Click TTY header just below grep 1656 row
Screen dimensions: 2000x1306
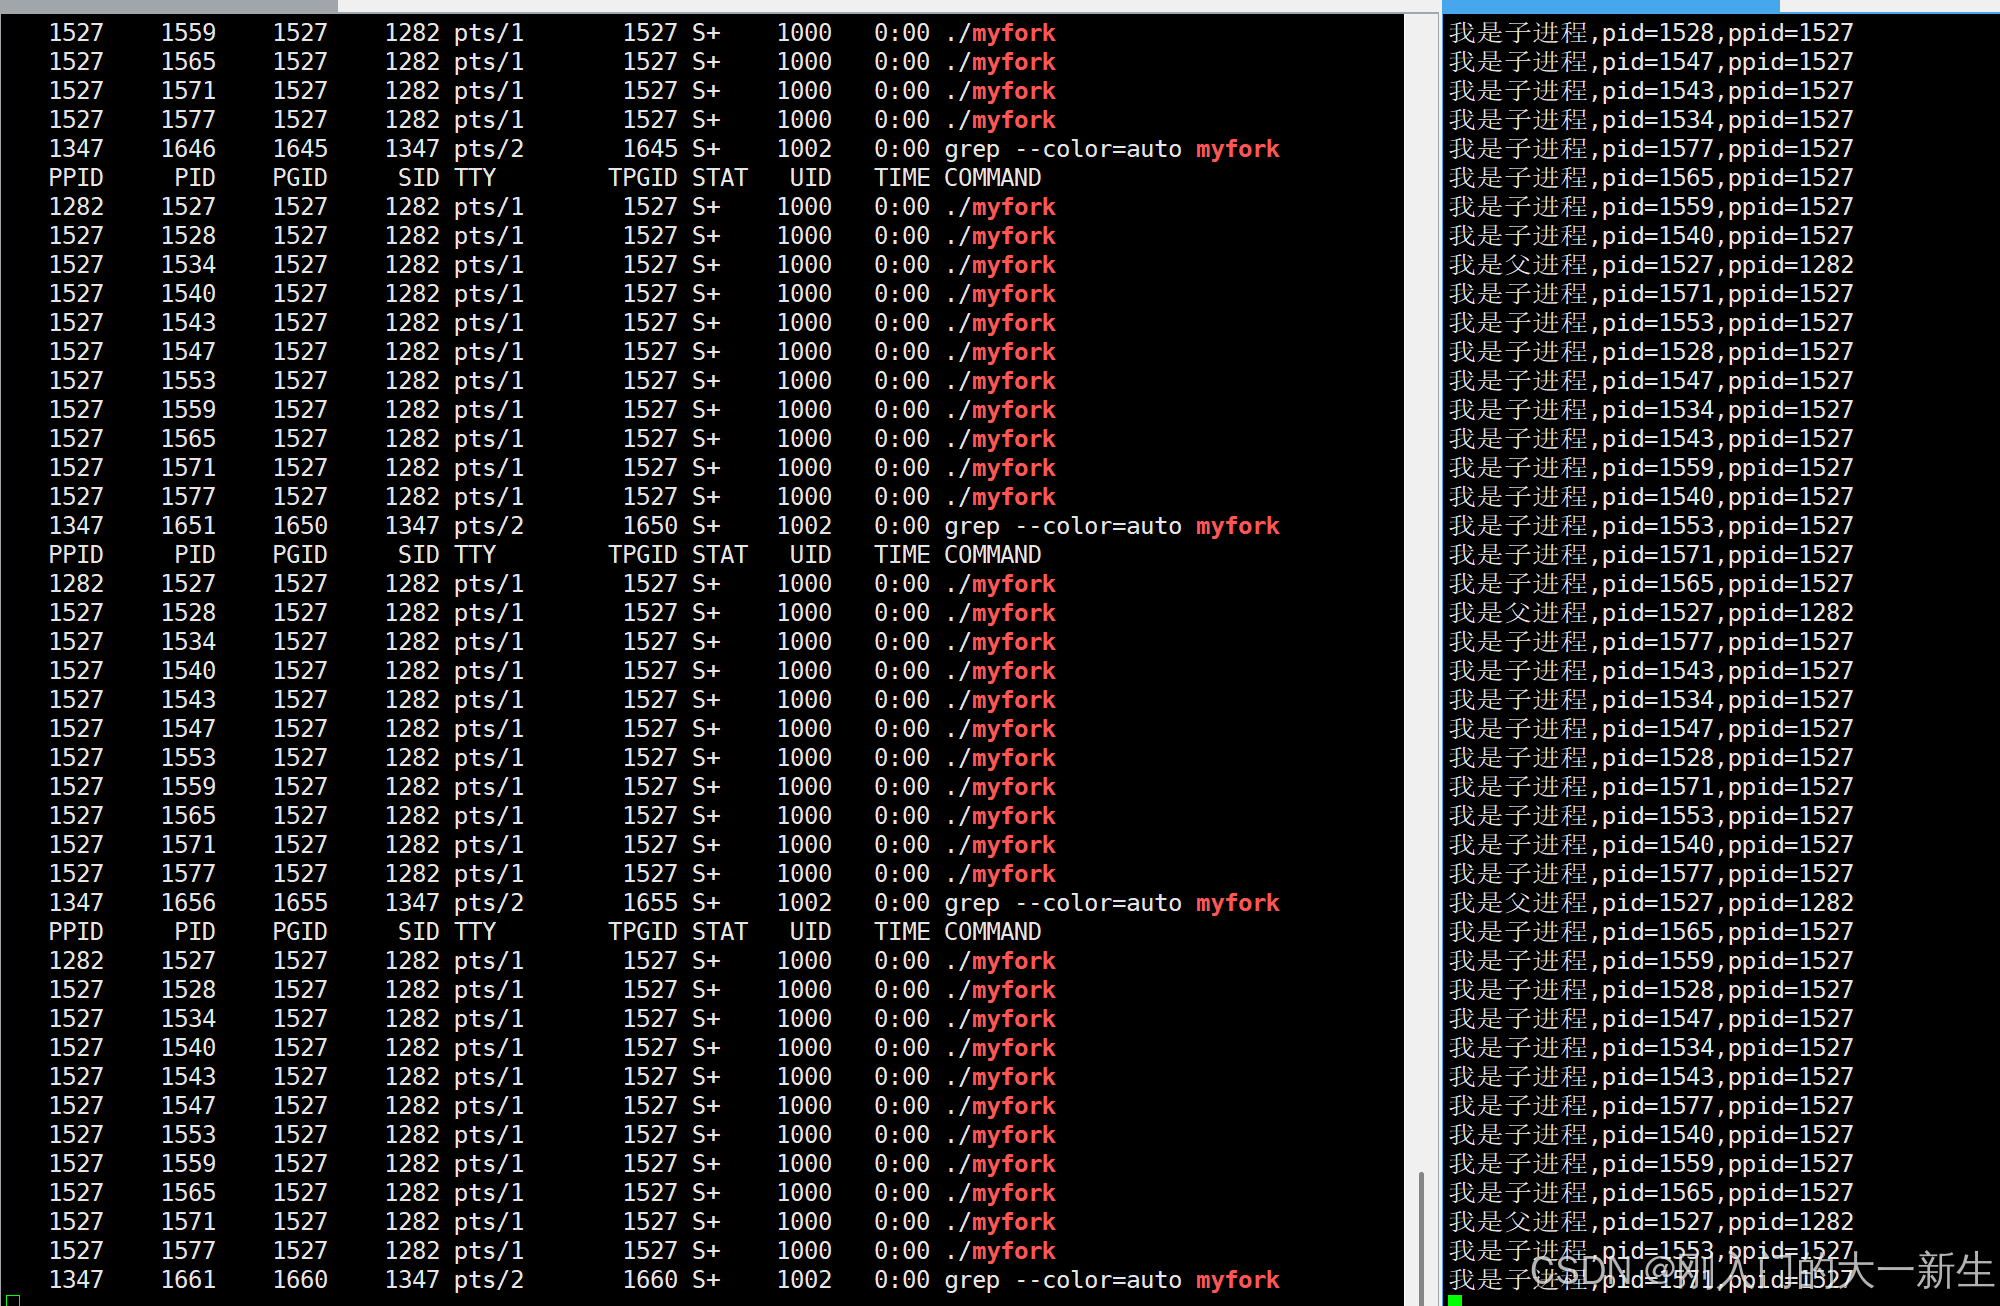(x=475, y=932)
